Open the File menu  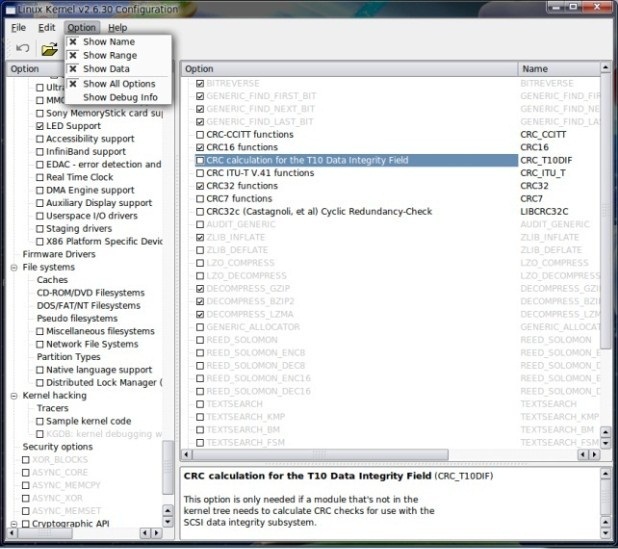(19, 27)
